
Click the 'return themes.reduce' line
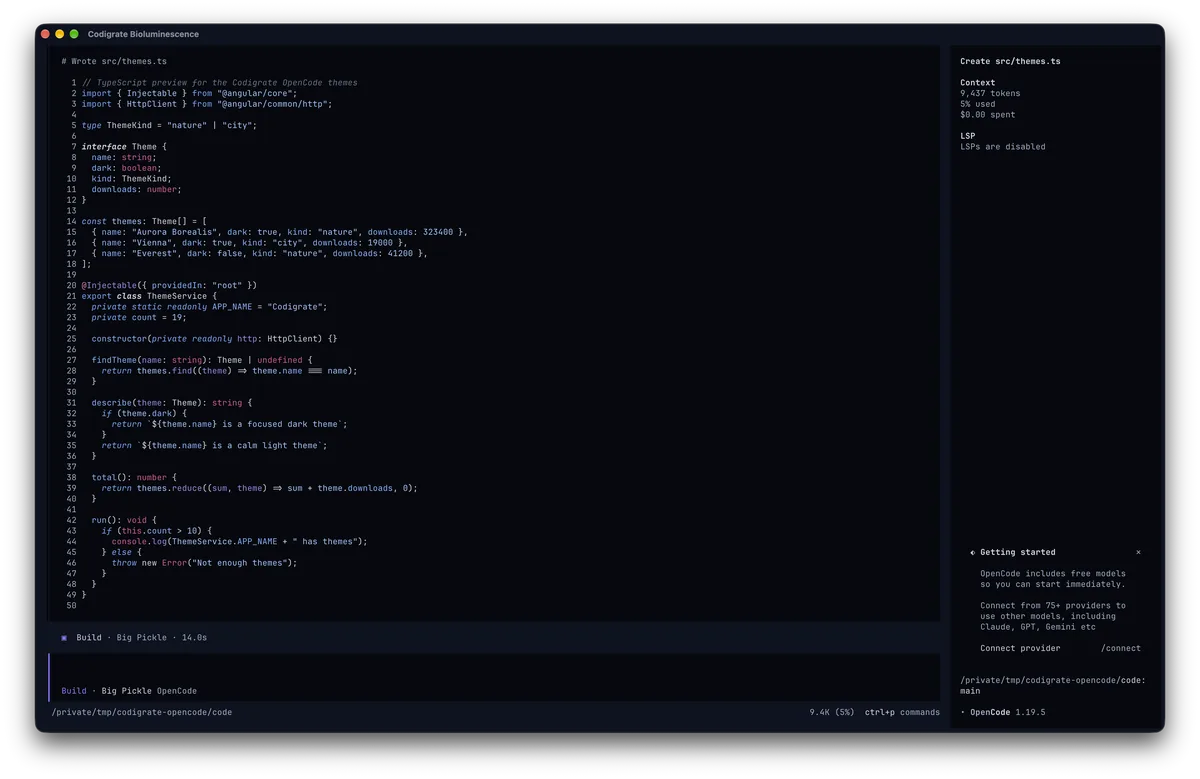260,488
